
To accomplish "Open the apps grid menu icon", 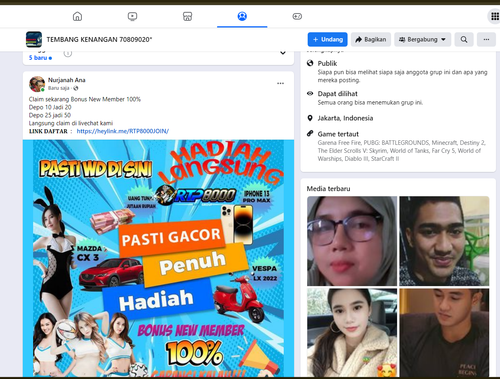I will point(495,16).
